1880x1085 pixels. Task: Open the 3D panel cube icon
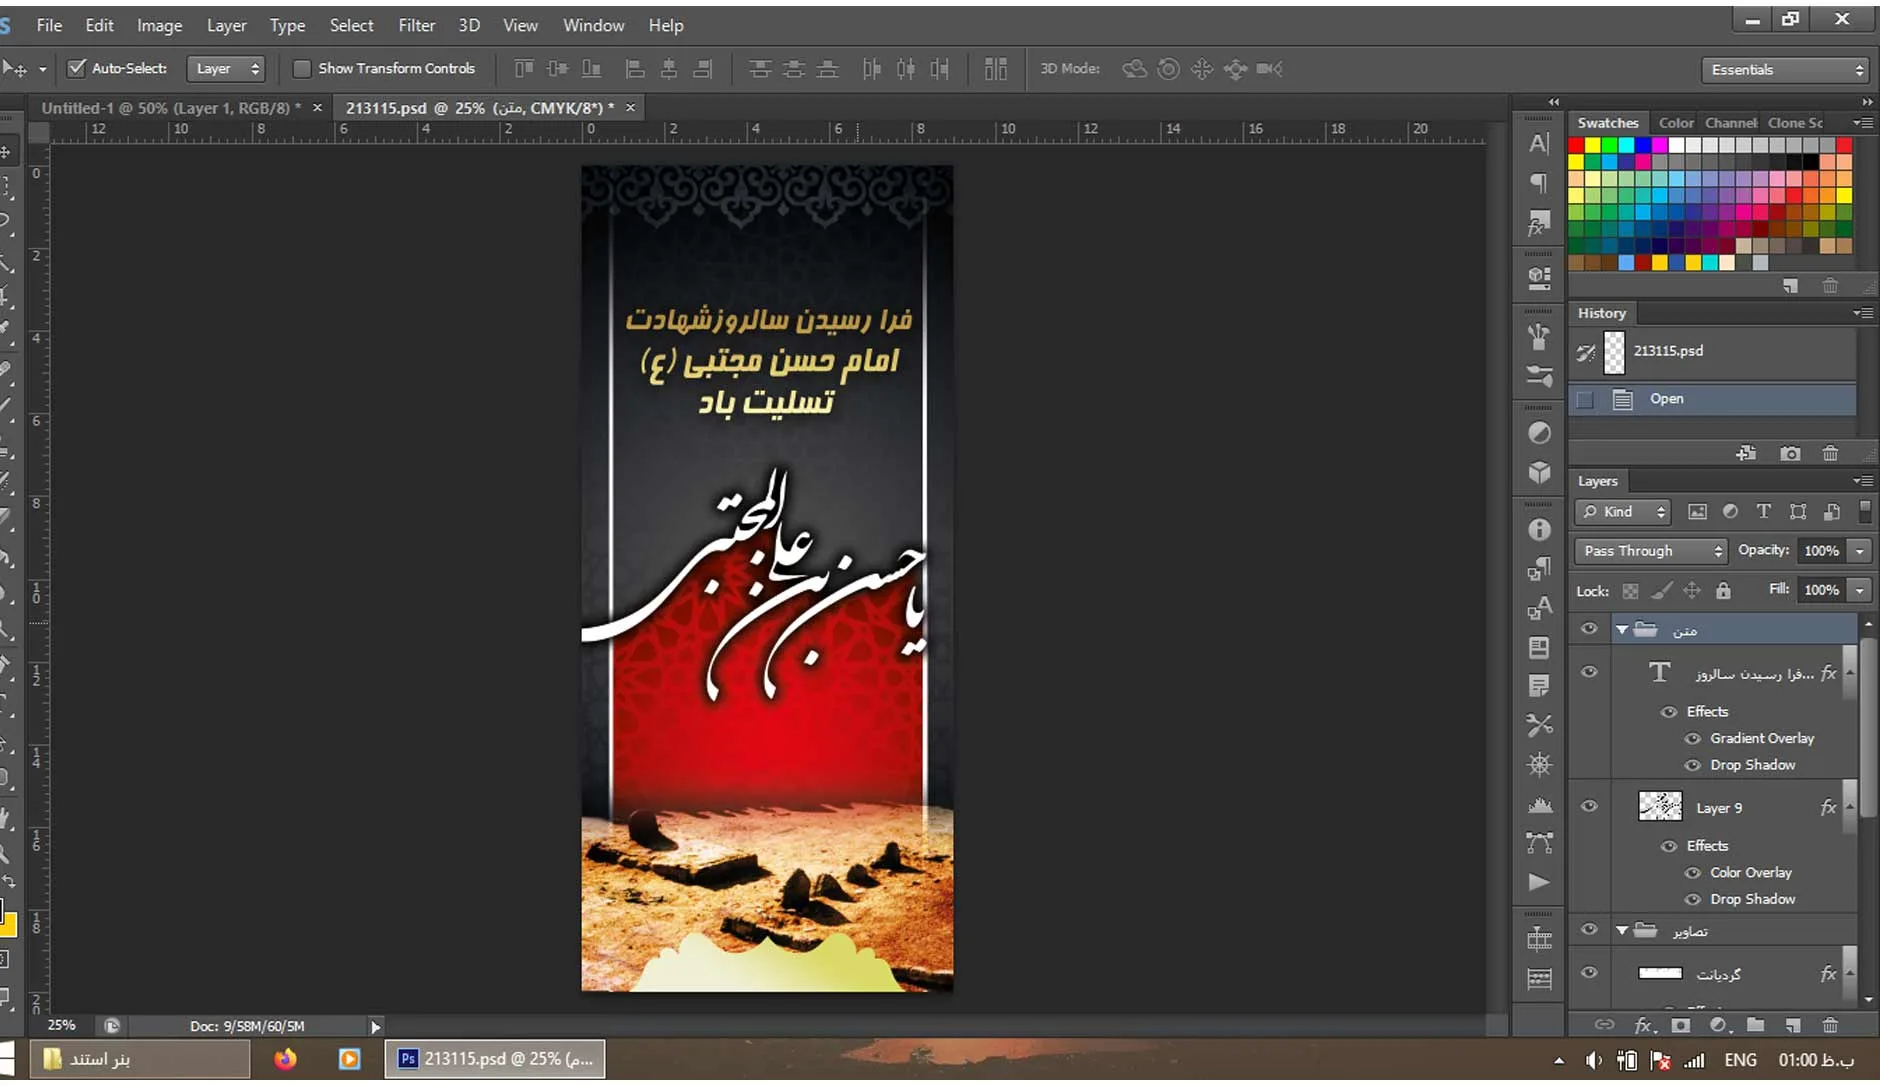click(x=1539, y=472)
